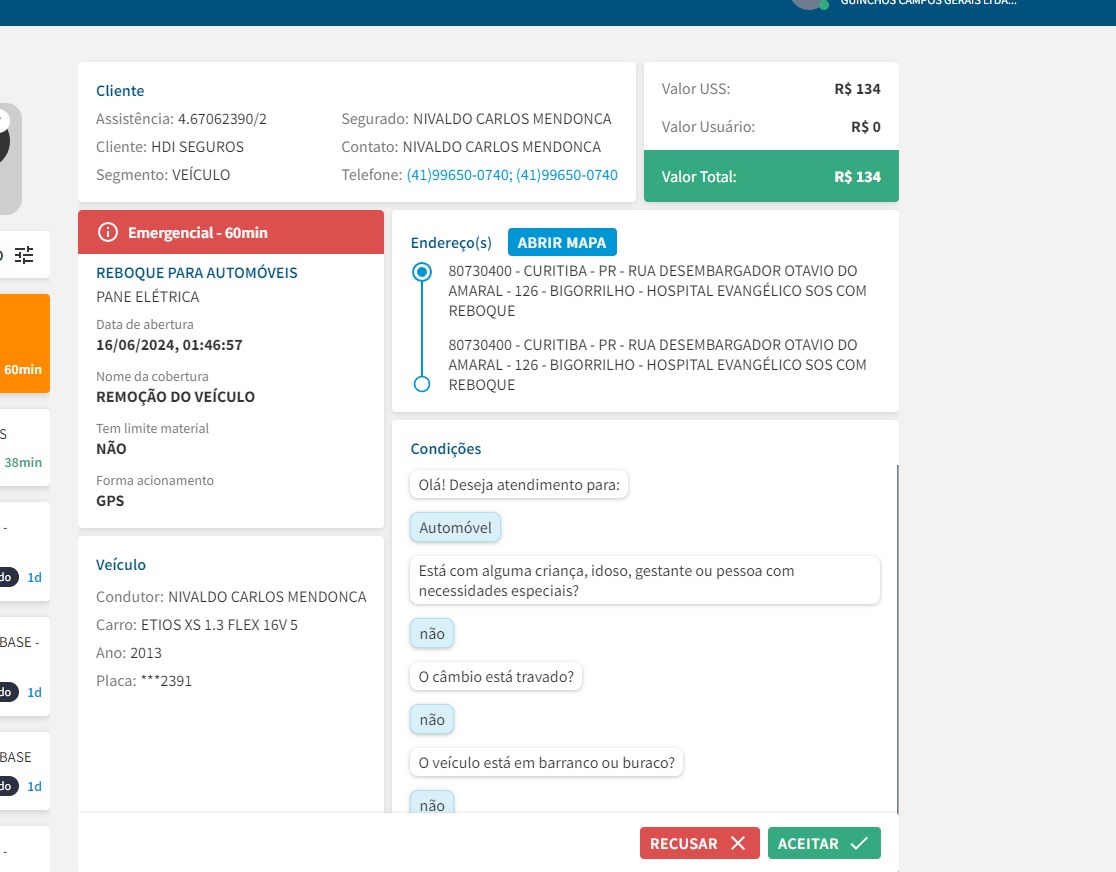The width and height of the screenshot is (1116, 872).
Task: Open the 38min sidebar card
Action: pos(25,448)
